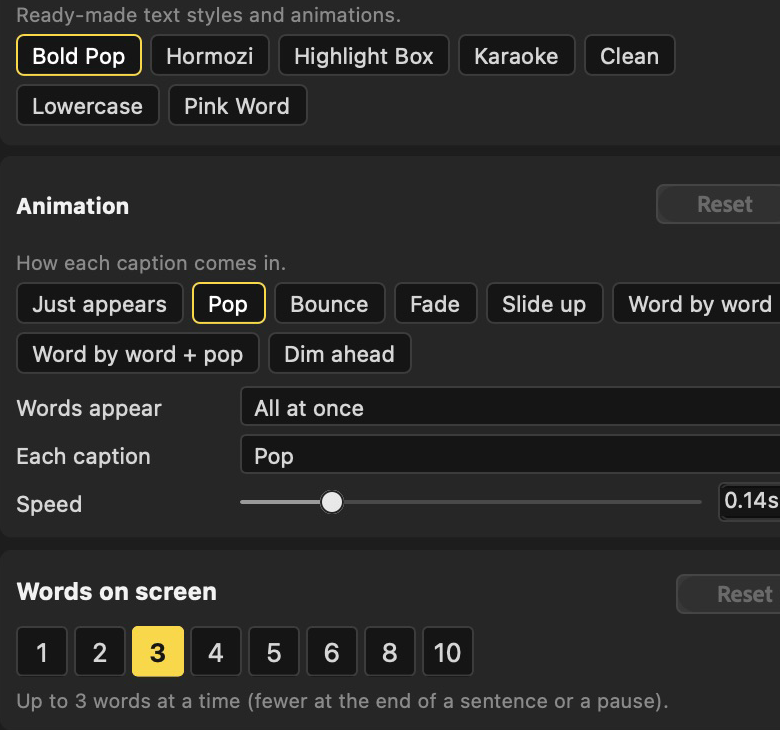Select Word by word + pop animation
The image size is (780, 730).
coord(138,354)
